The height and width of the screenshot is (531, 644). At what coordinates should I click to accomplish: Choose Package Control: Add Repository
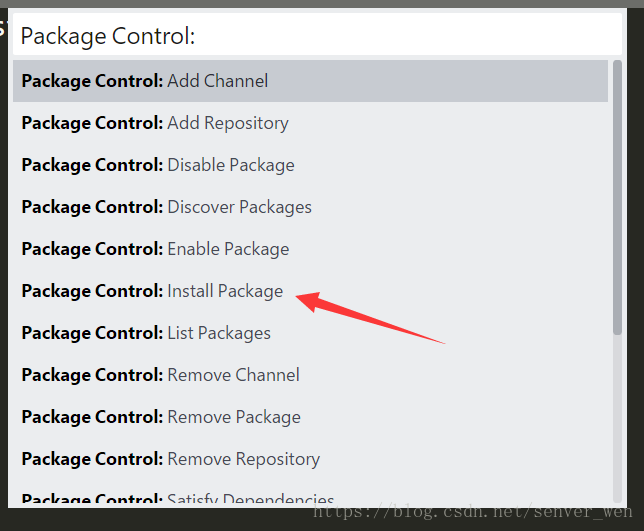point(310,123)
